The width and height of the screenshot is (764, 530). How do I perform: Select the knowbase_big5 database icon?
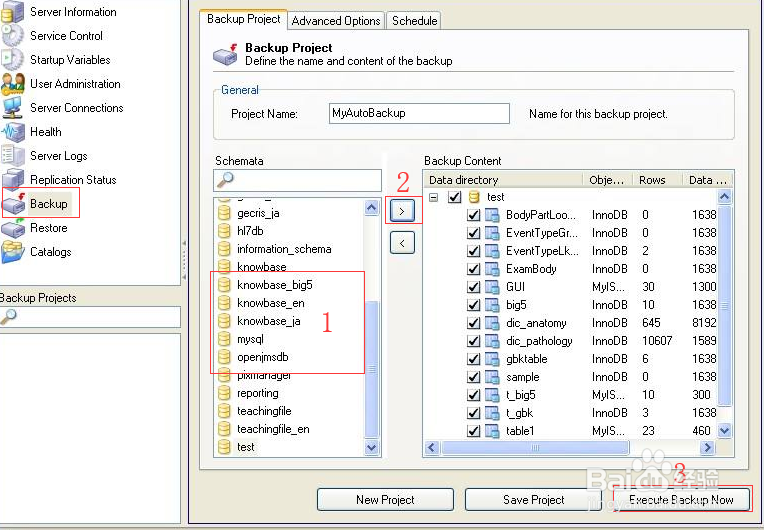pos(224,285)
